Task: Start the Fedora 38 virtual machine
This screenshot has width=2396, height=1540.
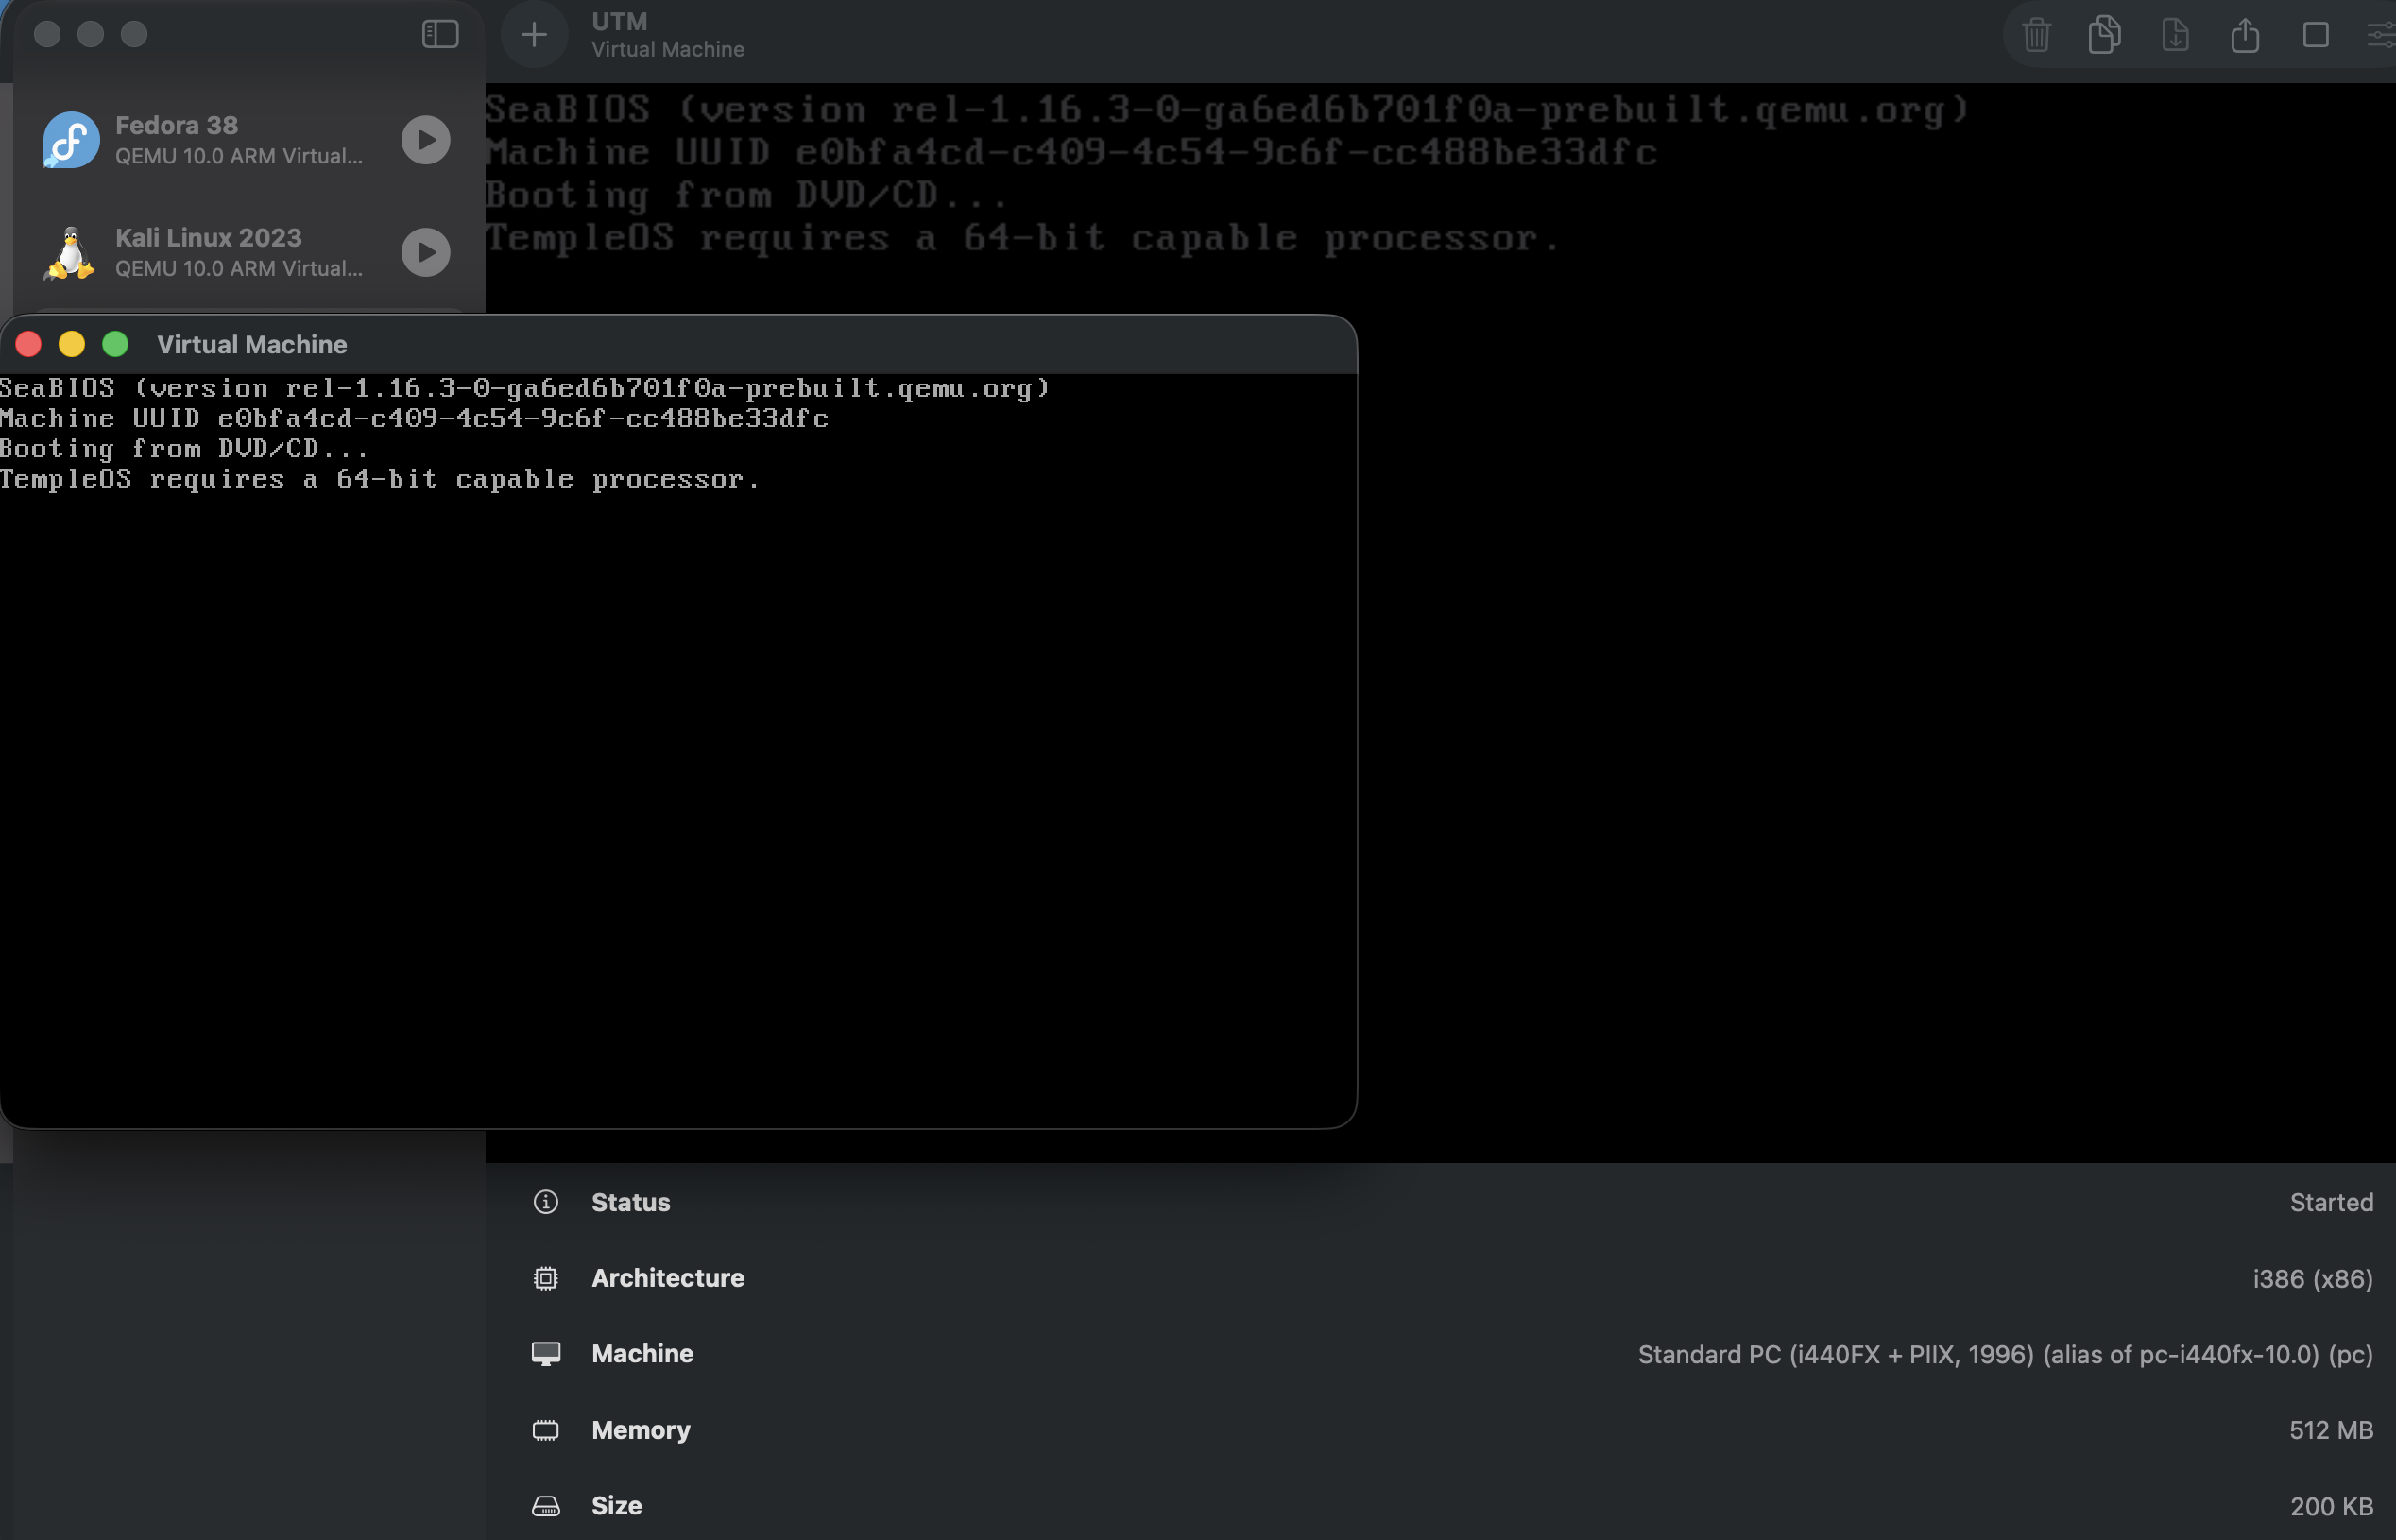Action: [x=426, y=140]
